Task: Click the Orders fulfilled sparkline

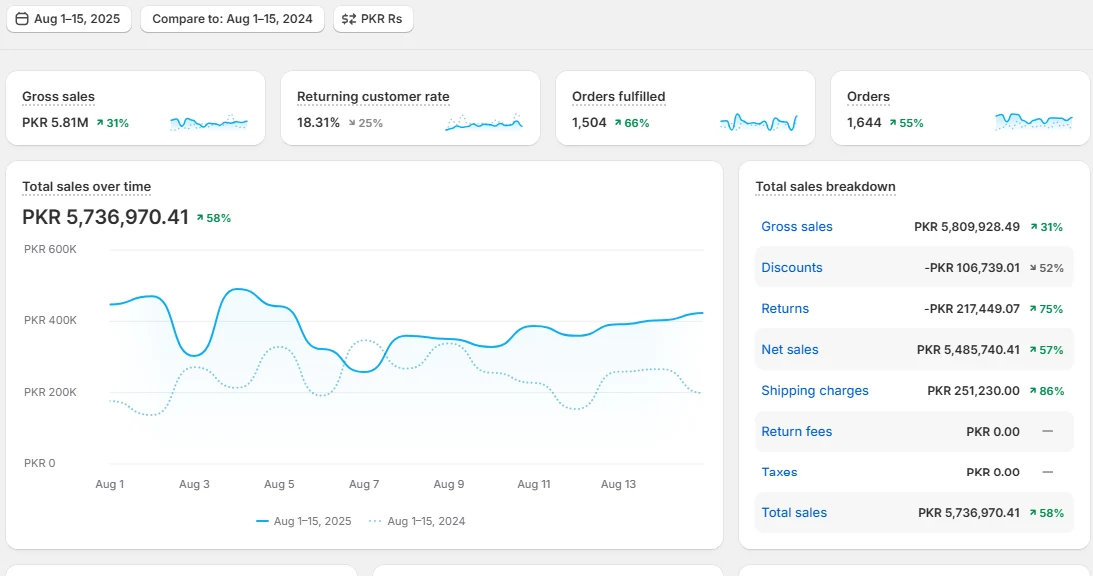Action: pos(758,123)
